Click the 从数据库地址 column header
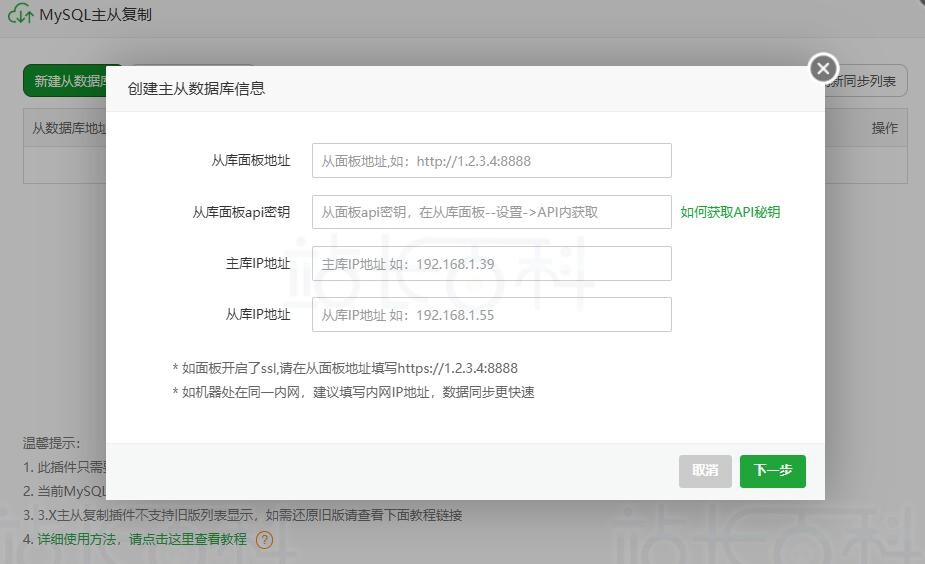925x564 pixels. (66, 128)
